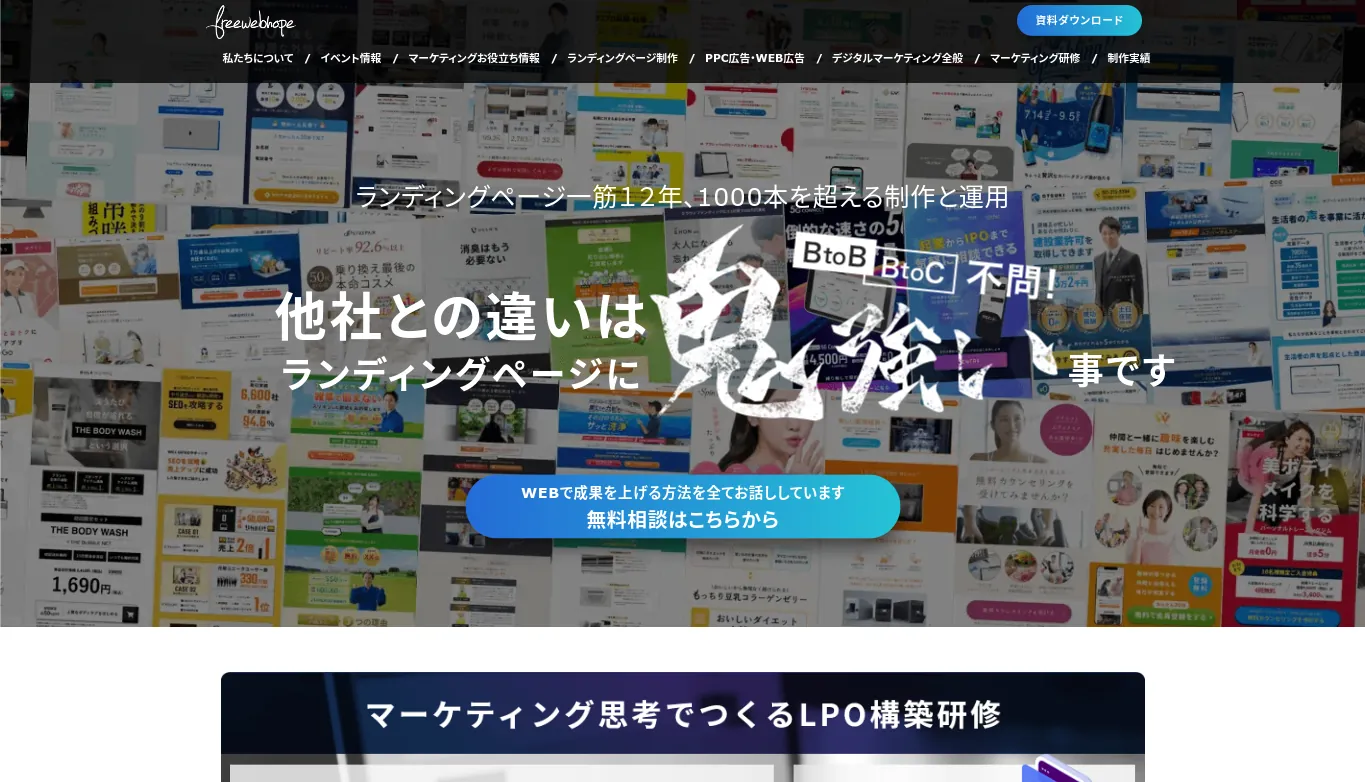Open the LPO構築研修 banner
This screenshot has height=782, width=1365.
(683, 727)
